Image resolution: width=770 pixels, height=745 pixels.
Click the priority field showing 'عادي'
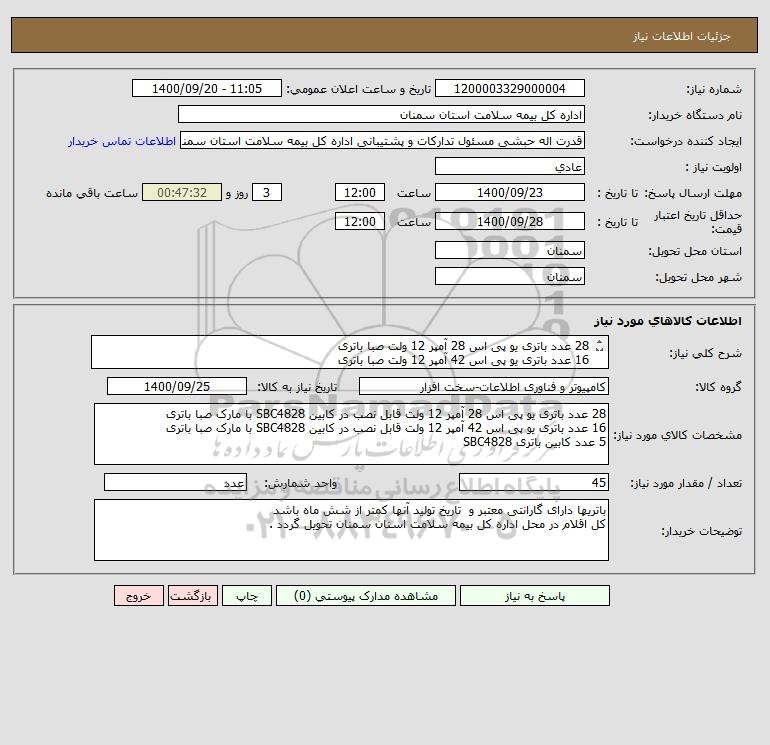[510, 166]
